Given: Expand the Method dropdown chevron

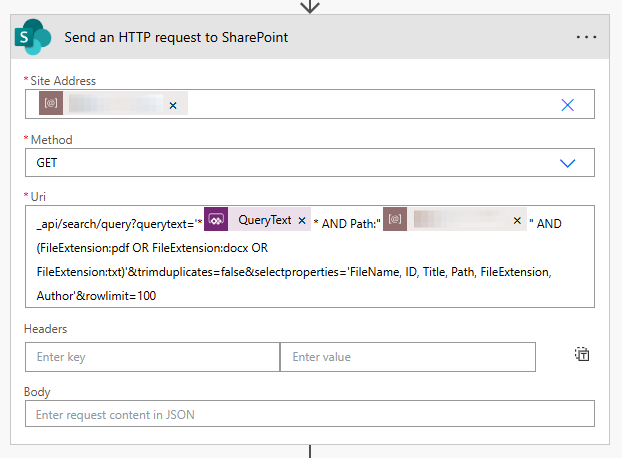Looking at the screenshot, I should tap(567, 163).
